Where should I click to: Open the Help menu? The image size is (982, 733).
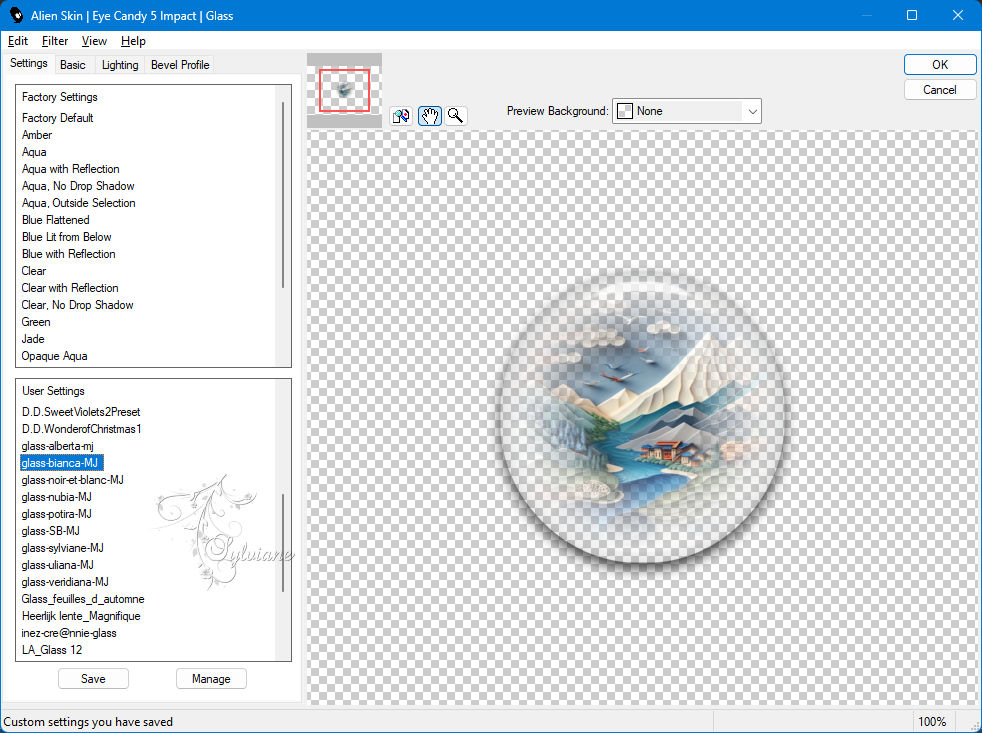point(133,41)
